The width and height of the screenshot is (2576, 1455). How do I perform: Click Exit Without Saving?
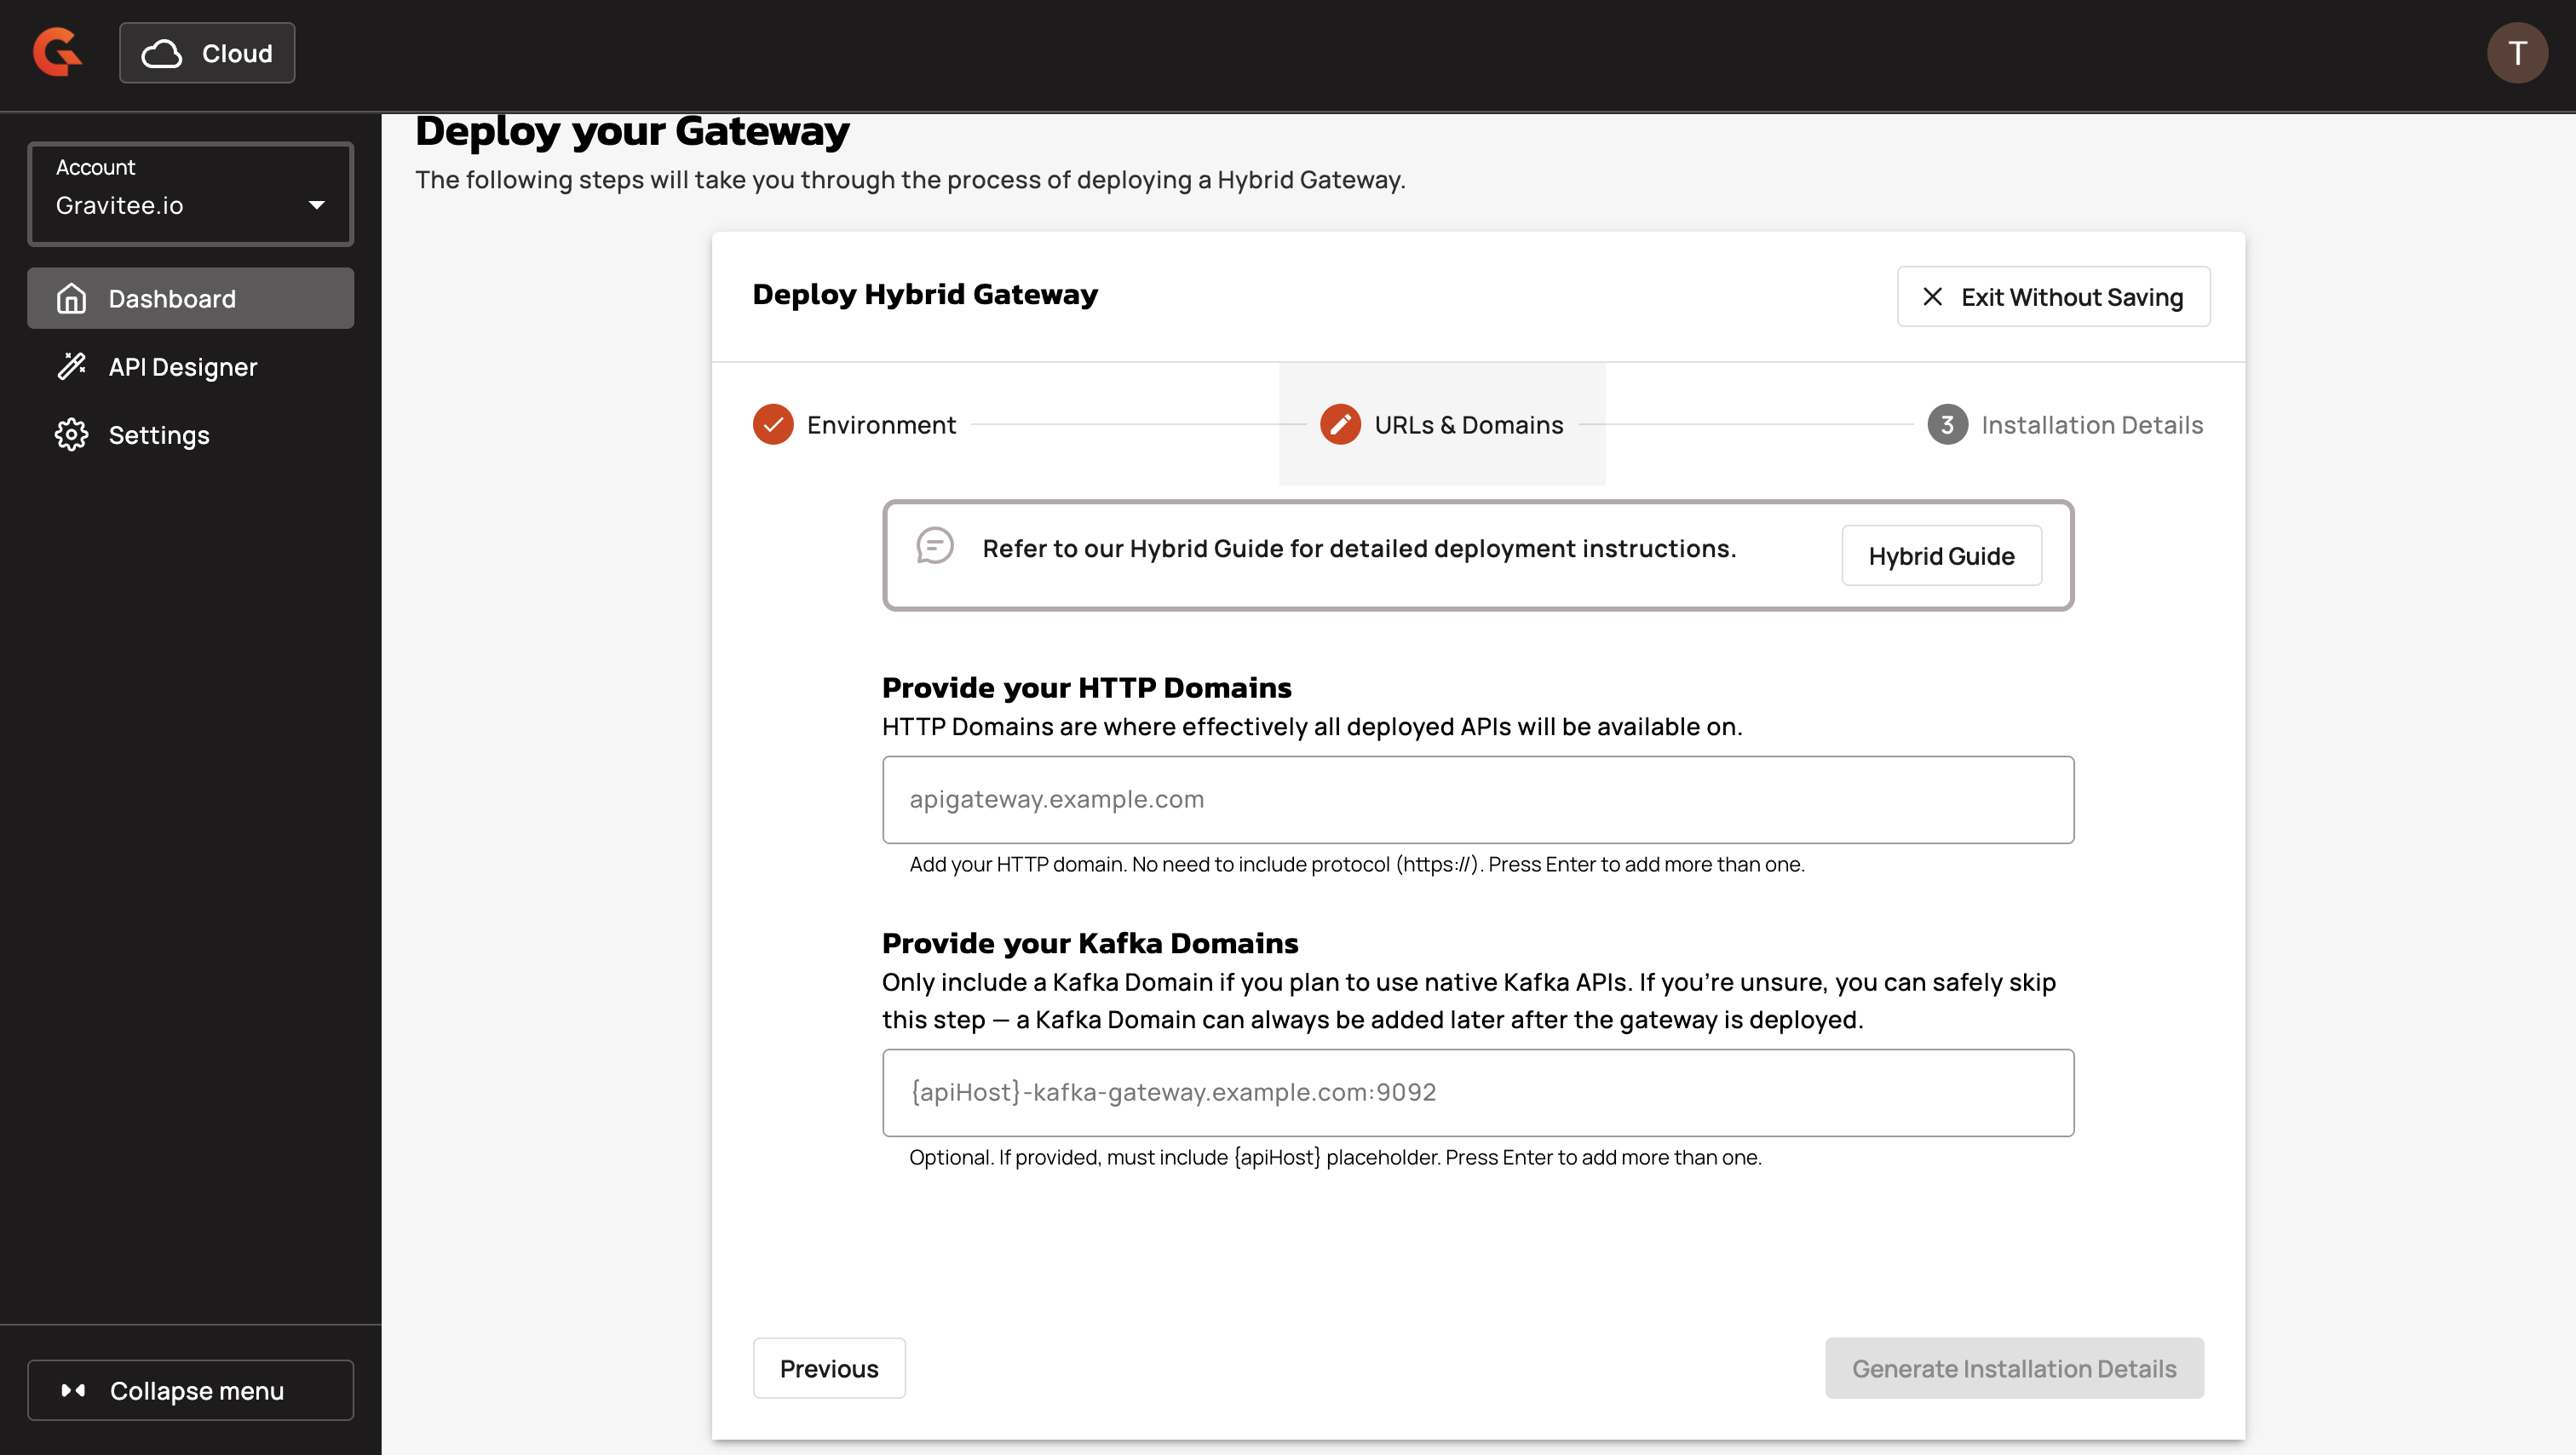(x=2052, y=296)
